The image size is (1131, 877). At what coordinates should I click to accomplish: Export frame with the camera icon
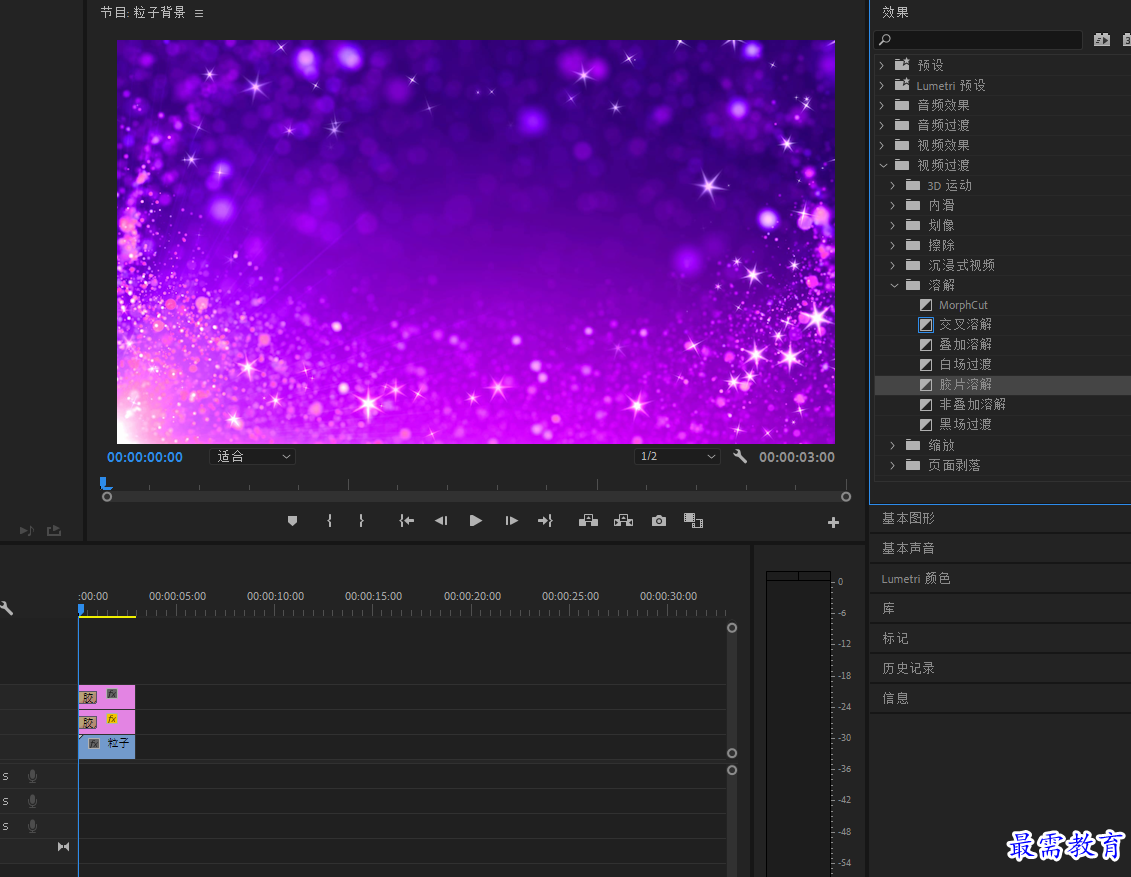[x=659, y=521]
